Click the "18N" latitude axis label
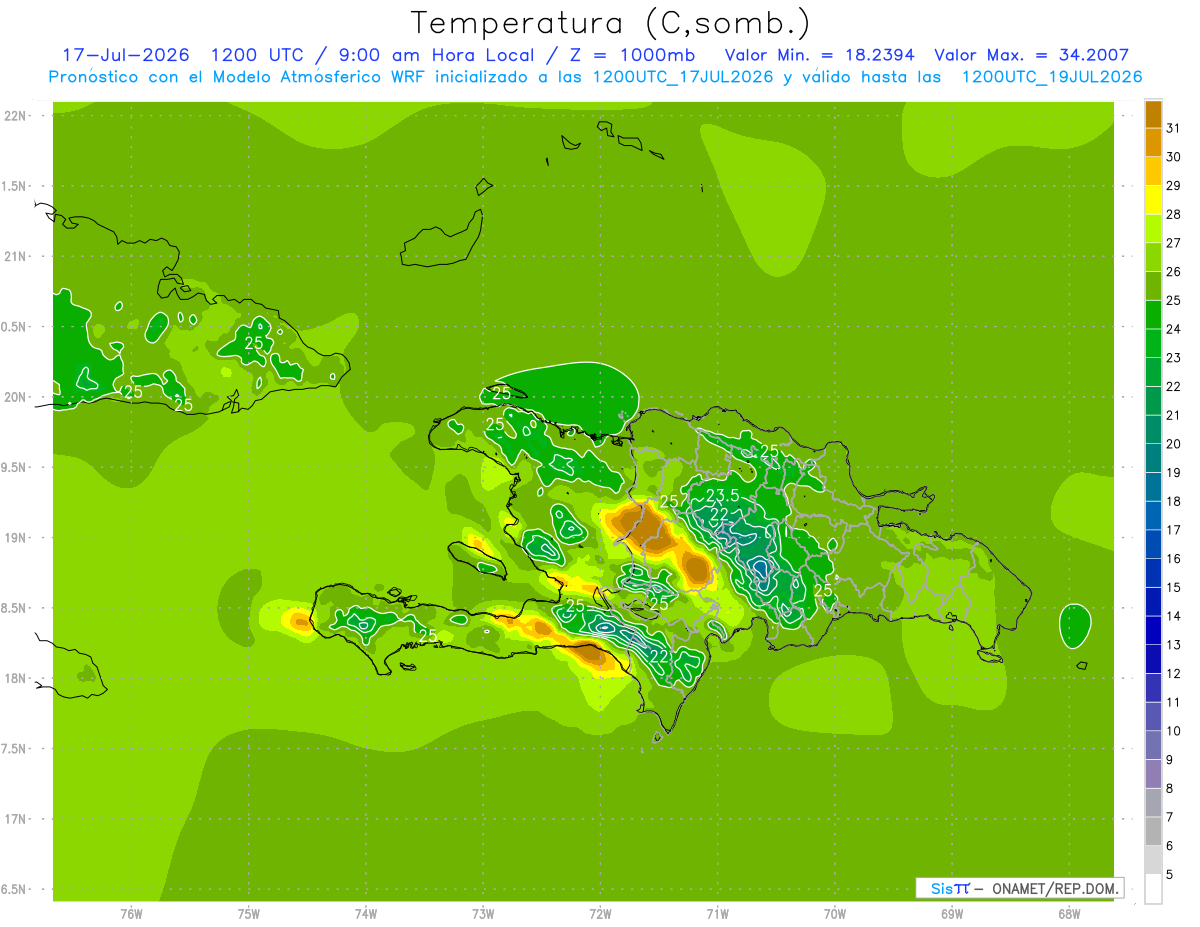The width and height of the screenshot is (1200, 927). (x=16, y=678)
